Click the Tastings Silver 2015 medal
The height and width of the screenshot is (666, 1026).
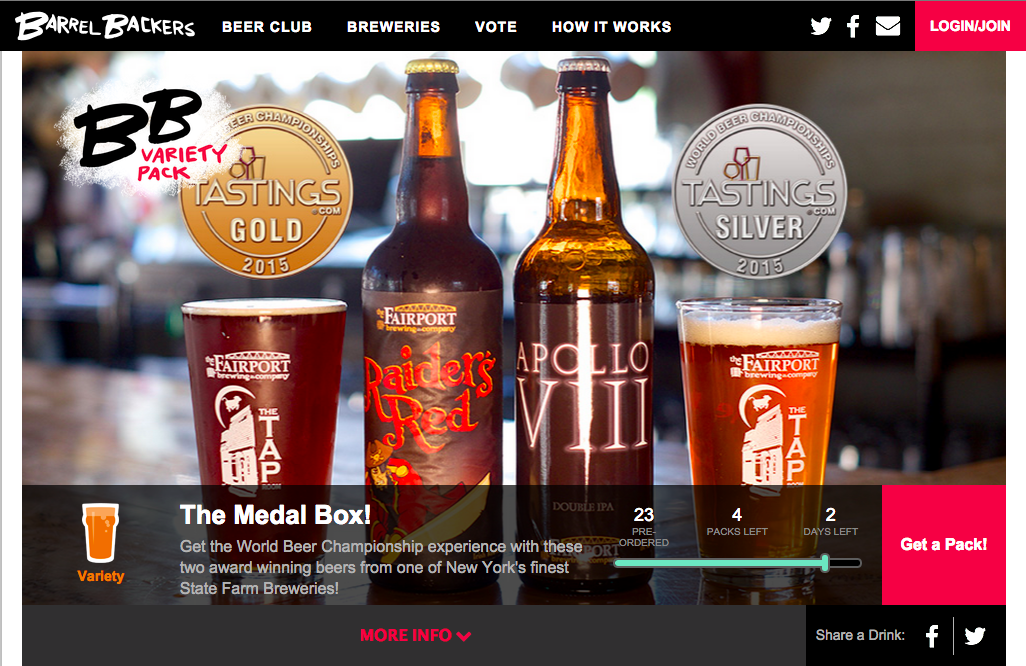click(x=759, y=192)
